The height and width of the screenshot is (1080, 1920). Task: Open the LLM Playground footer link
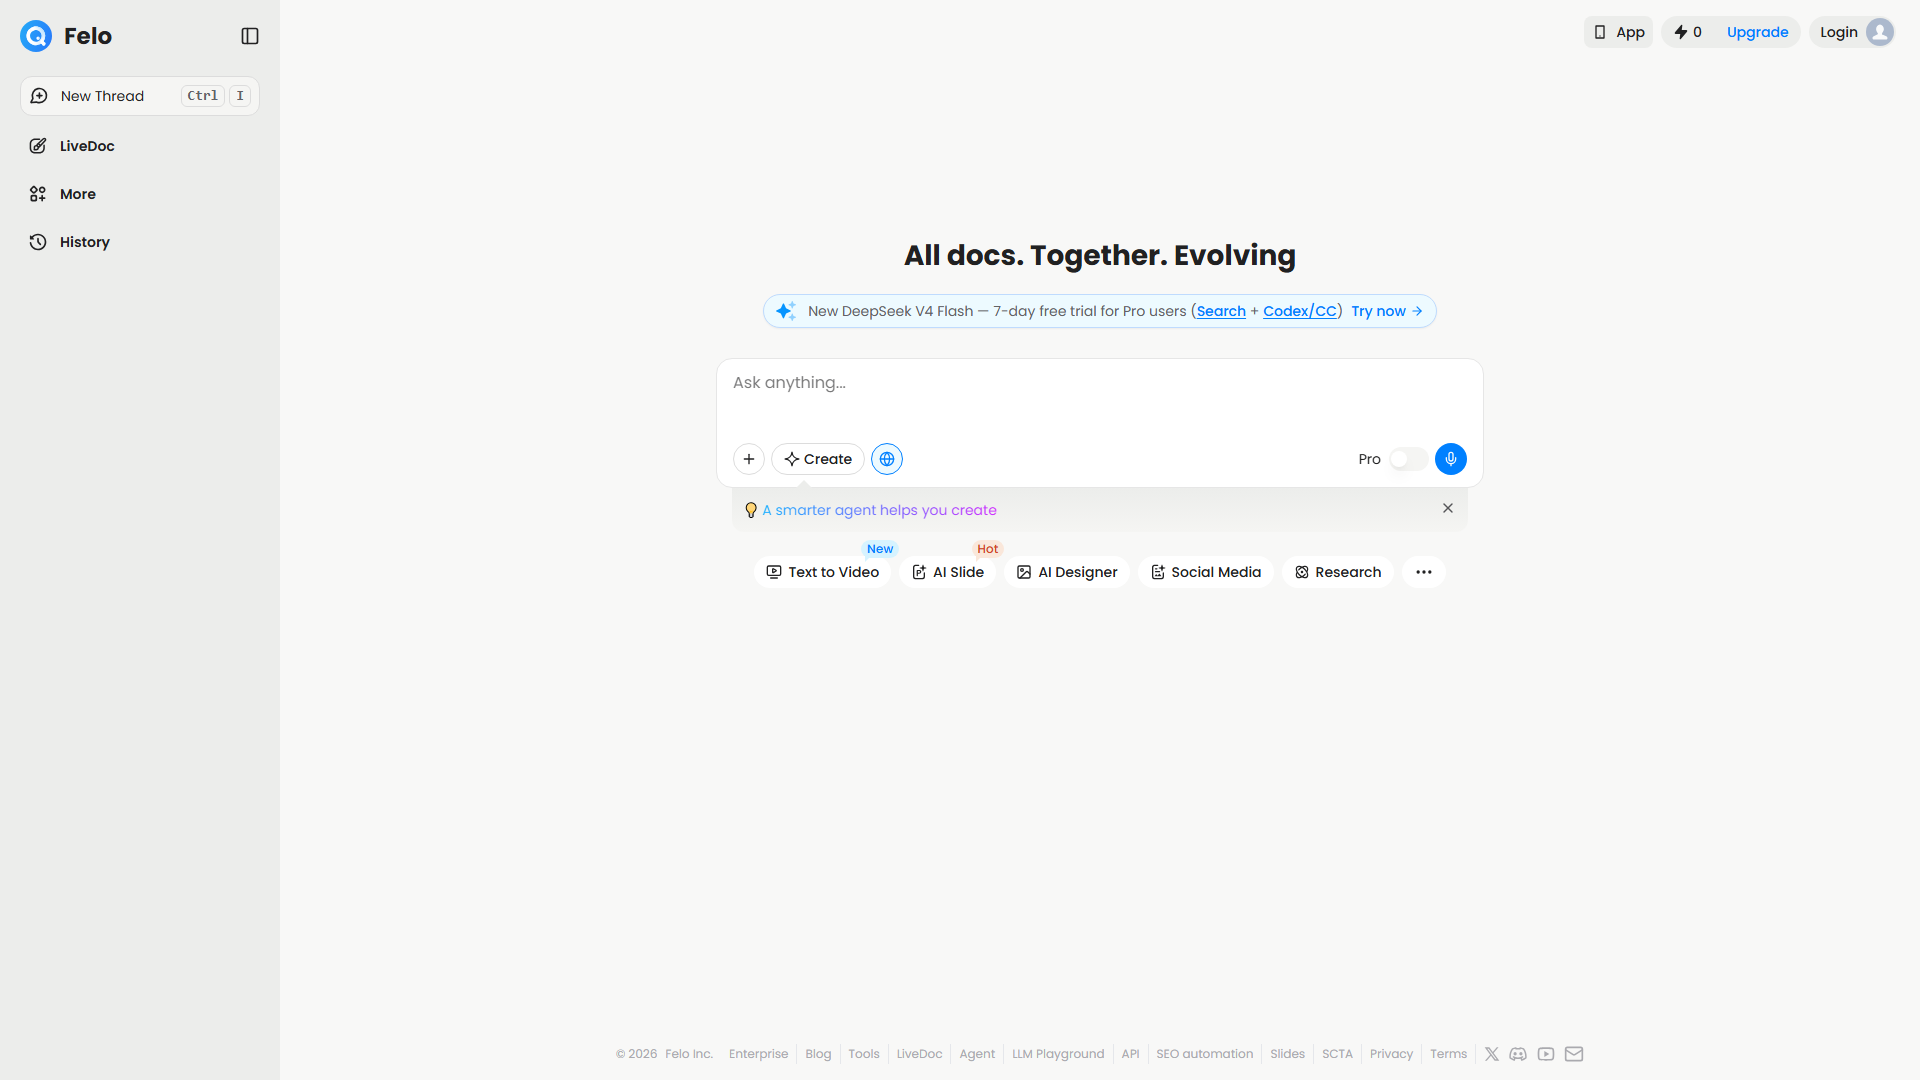click(1058, 1054)
